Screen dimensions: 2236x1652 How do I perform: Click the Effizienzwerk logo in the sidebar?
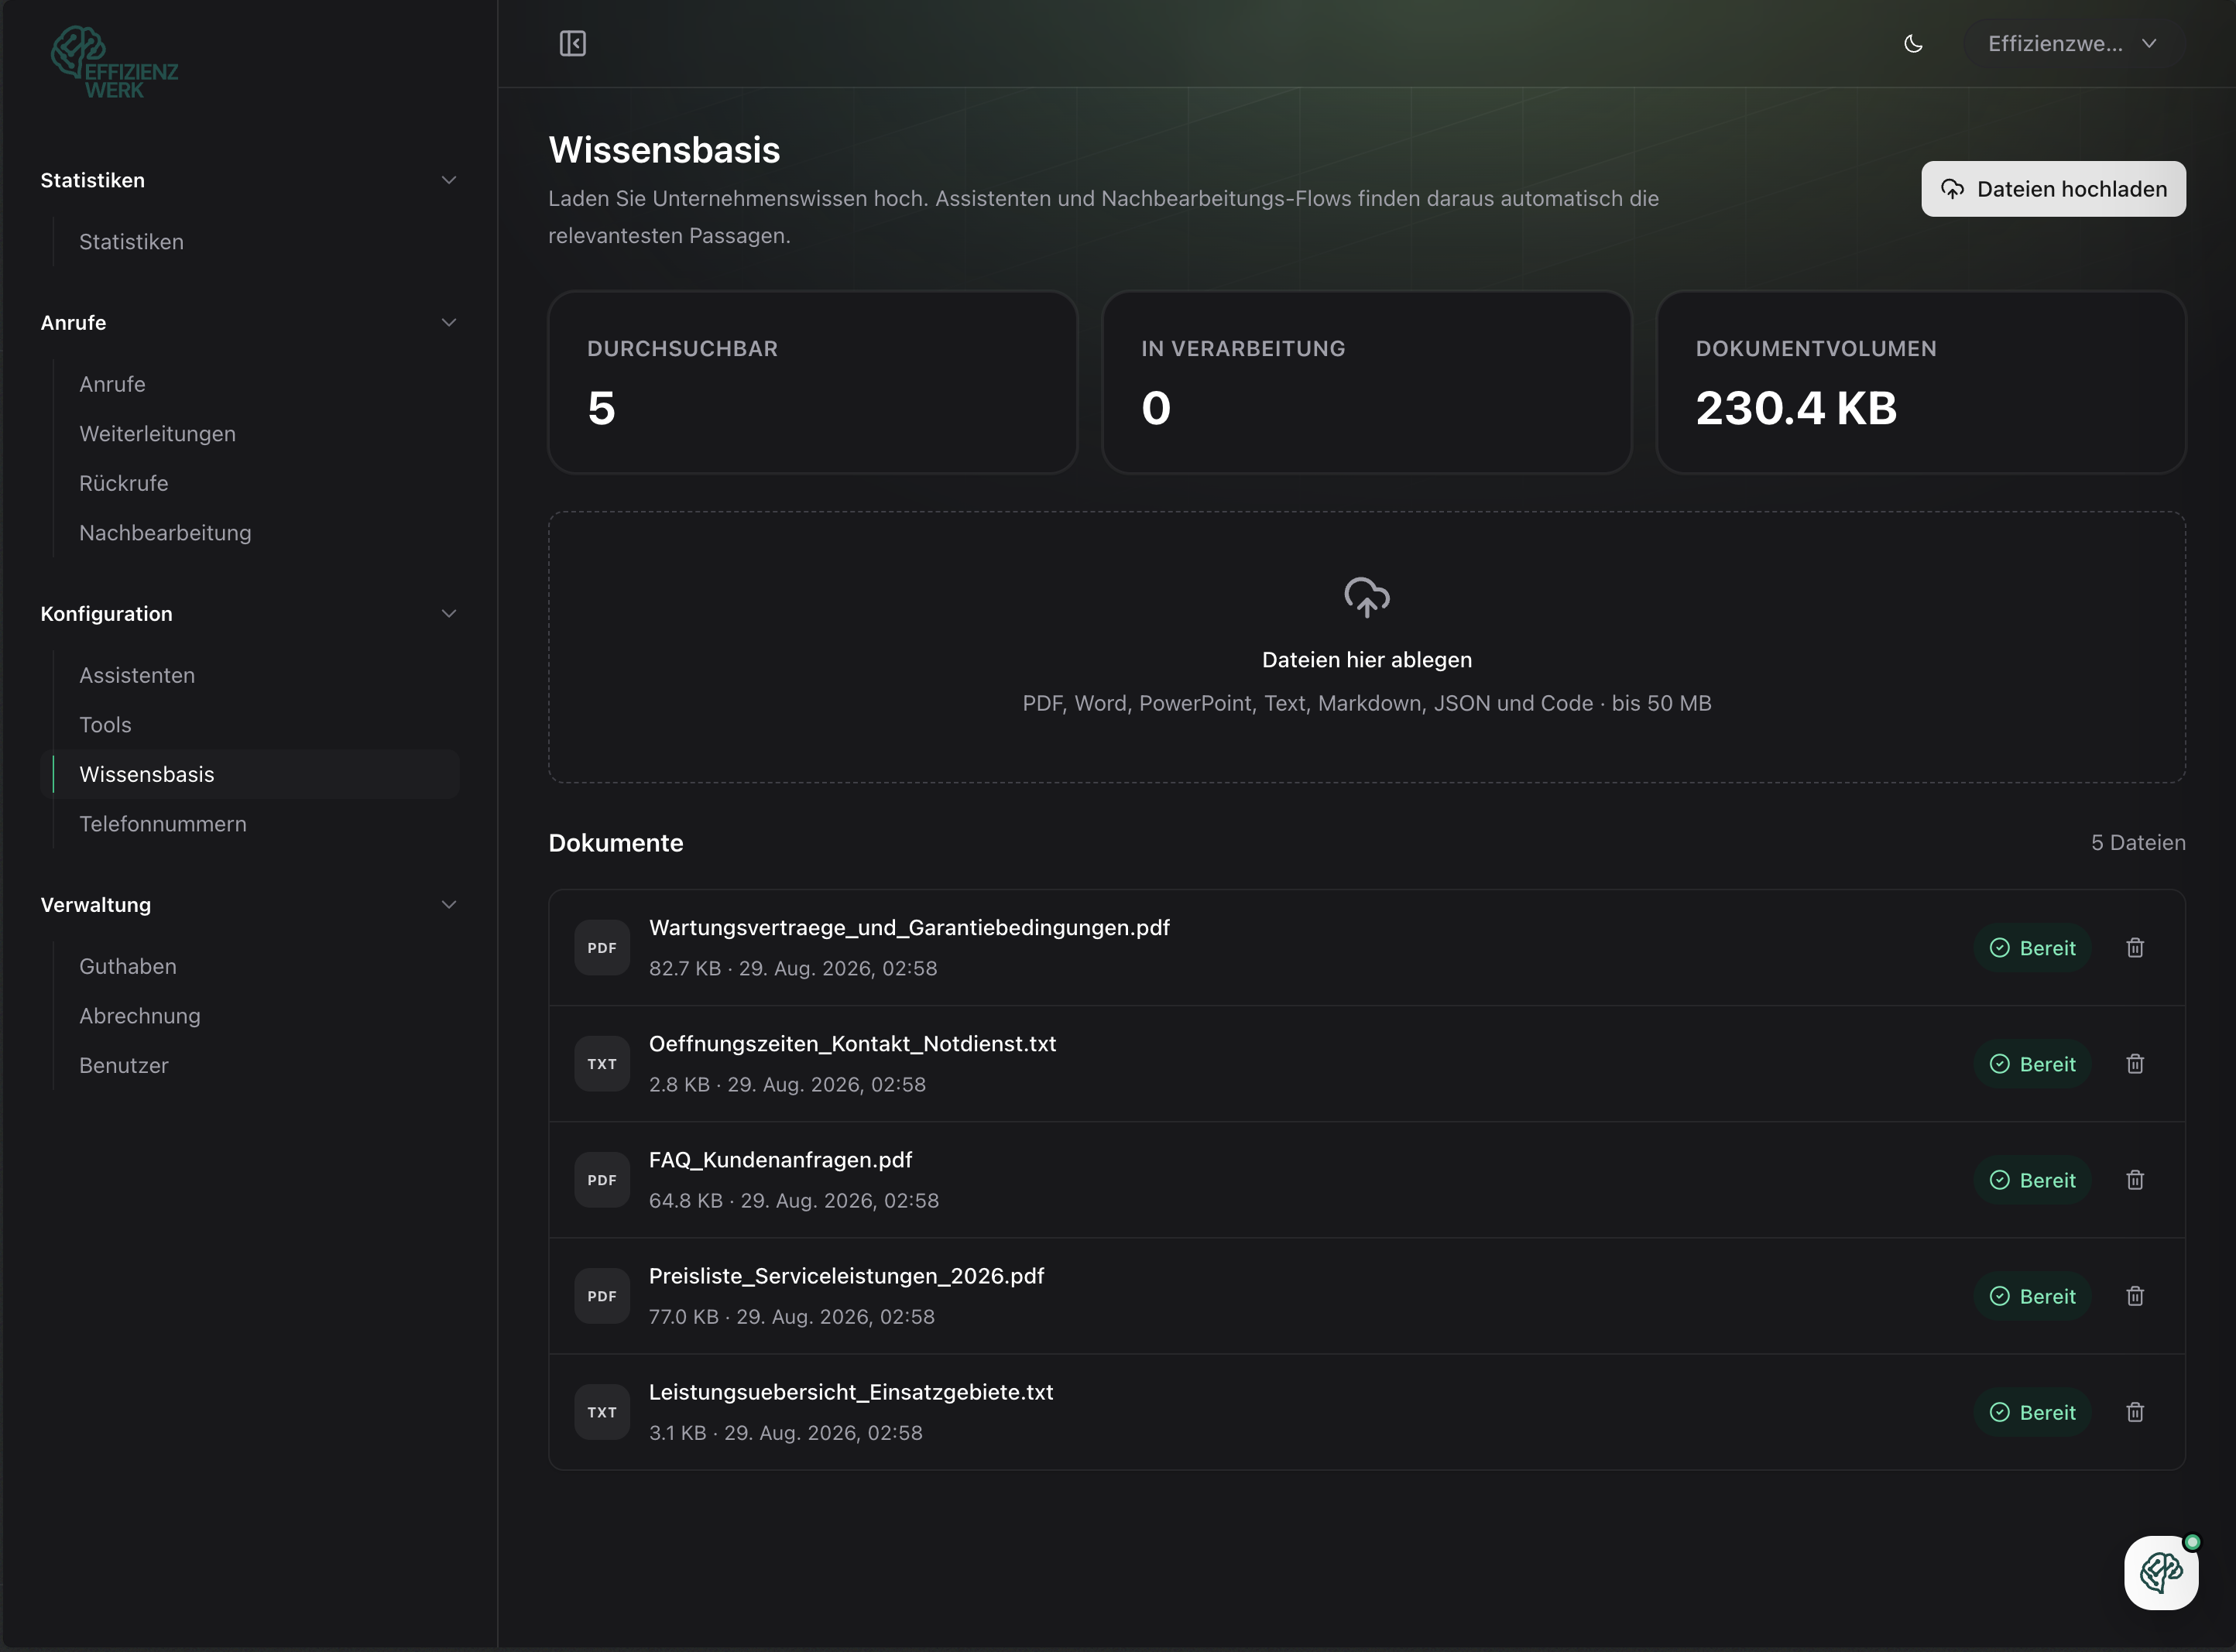click(114, 62)
